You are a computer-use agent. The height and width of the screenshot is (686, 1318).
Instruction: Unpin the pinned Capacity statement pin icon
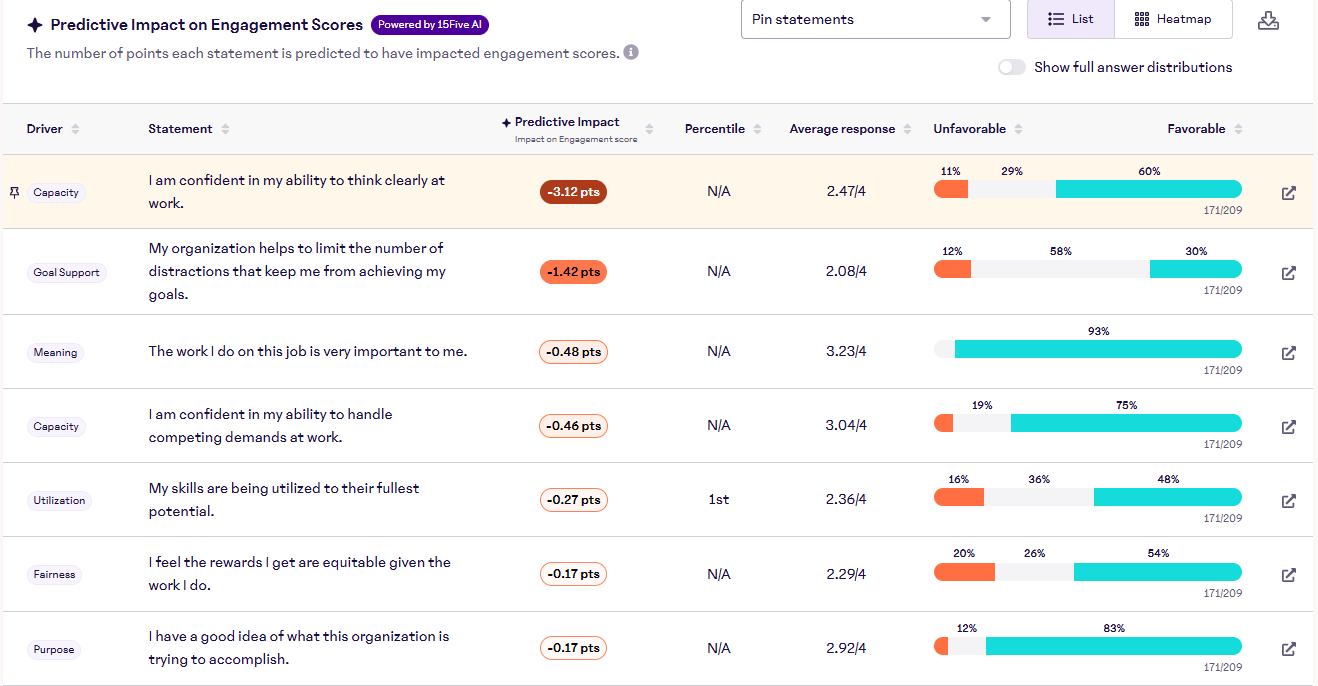(x=14, y=192)
